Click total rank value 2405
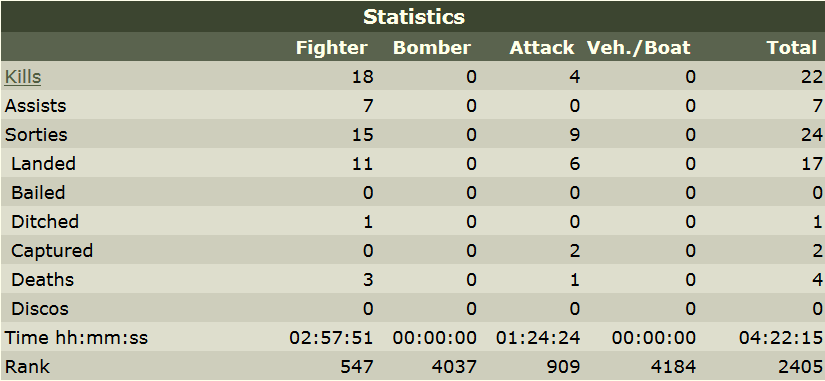The image size is (825, 381). tap(801, 366)
